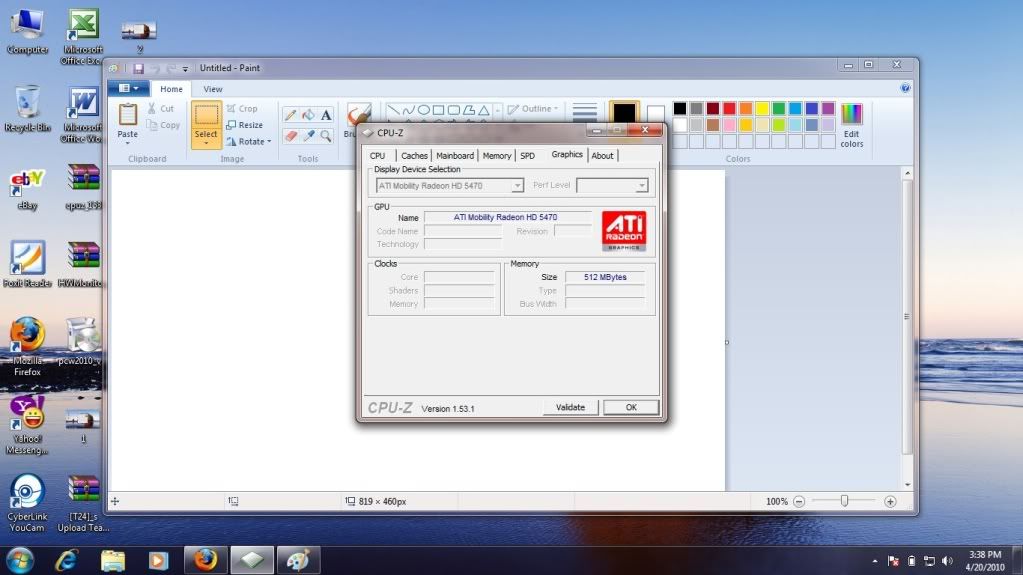Open Recycle Bin desktop icon
This screenshot has width=1023, height=575.
[27, 108]
